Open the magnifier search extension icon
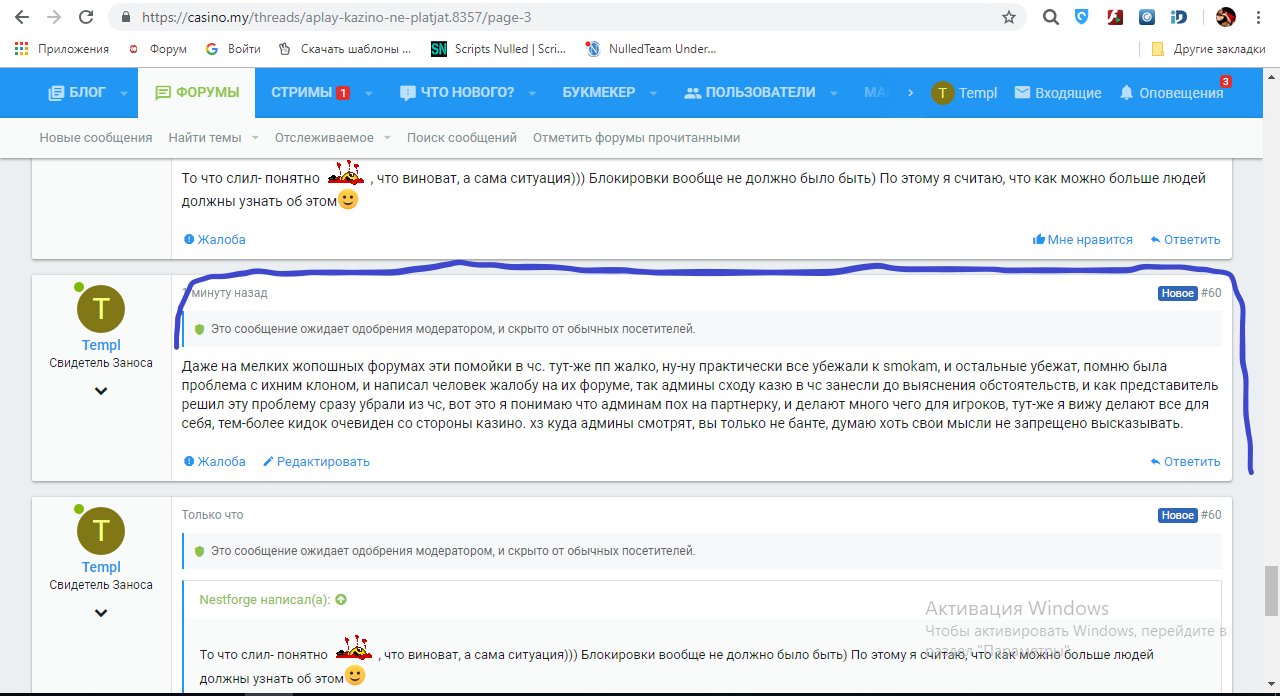Viewport: 1280px width, 696px height. [x=1050, y=17]
